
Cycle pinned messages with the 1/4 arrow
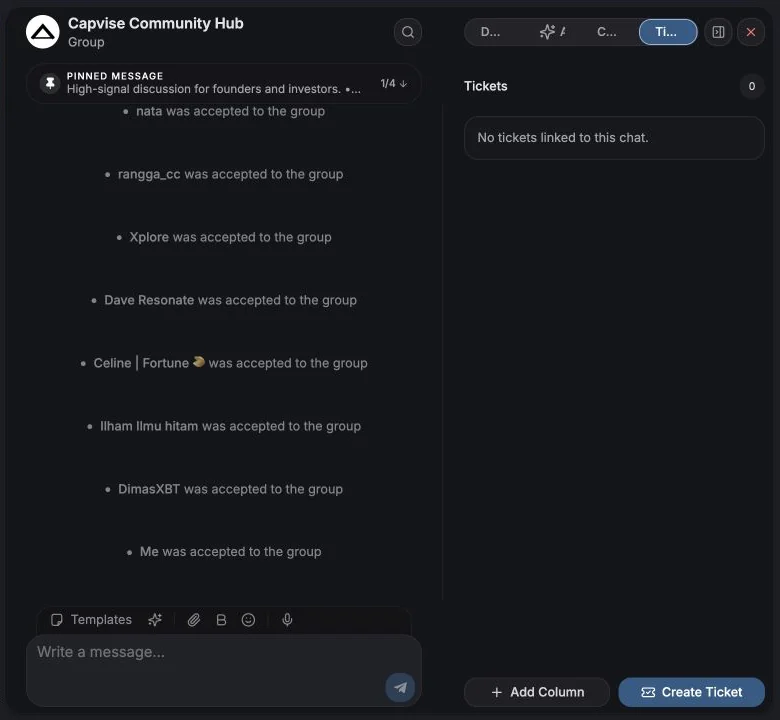[x=394, y=84]
